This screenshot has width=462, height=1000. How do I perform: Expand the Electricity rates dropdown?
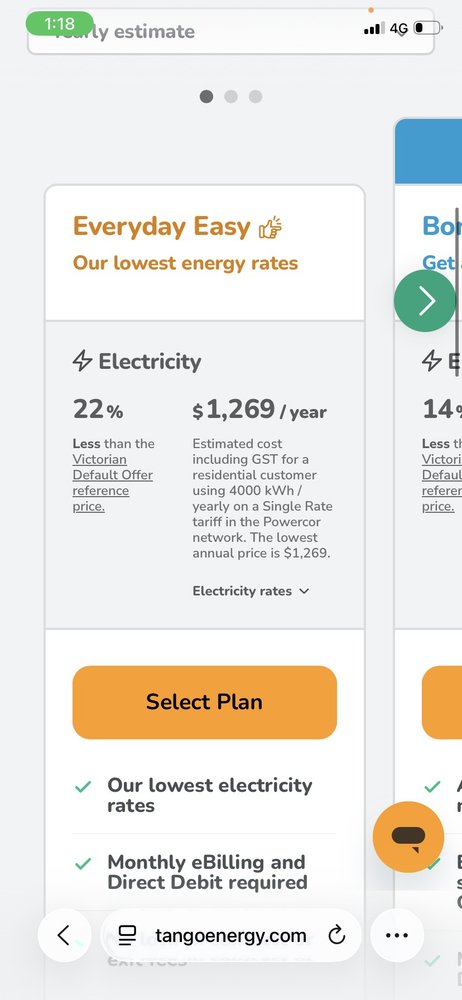[251, 591]
